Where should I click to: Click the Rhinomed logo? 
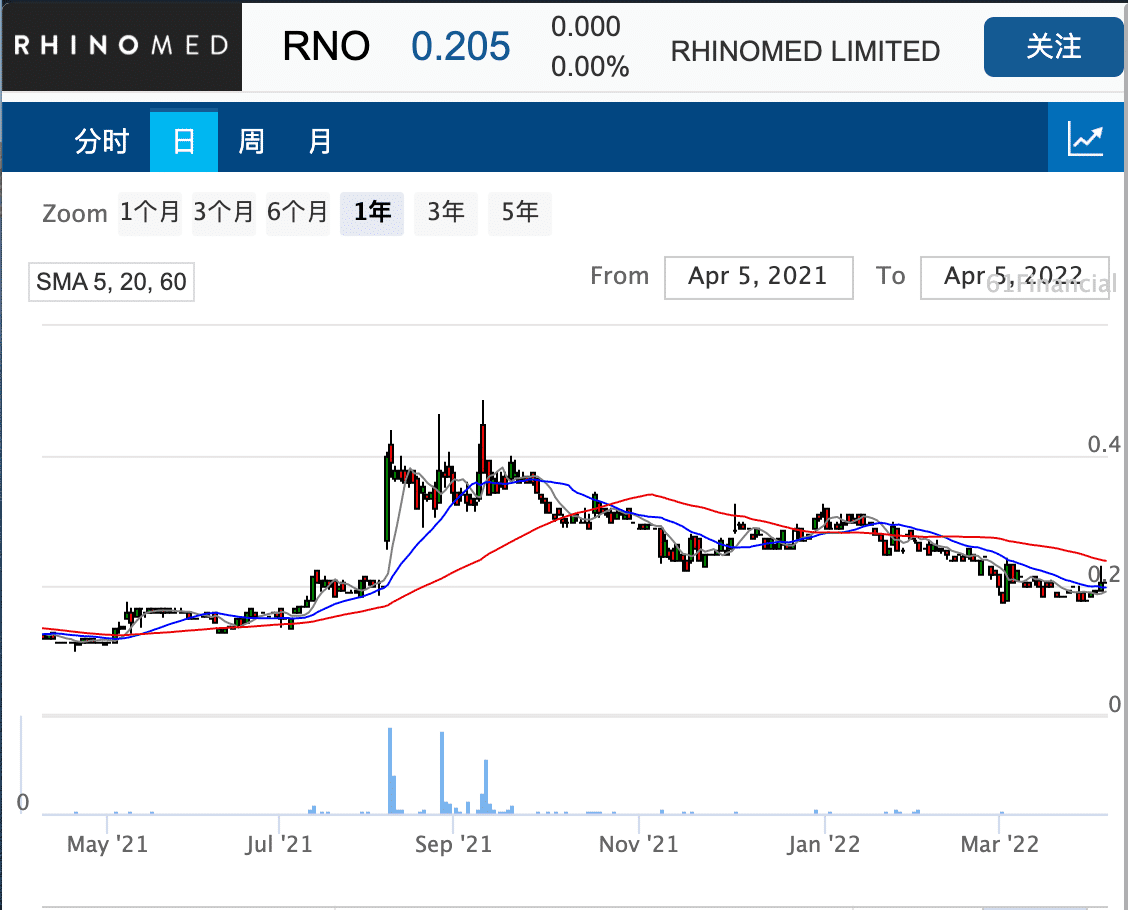[122, 47]
